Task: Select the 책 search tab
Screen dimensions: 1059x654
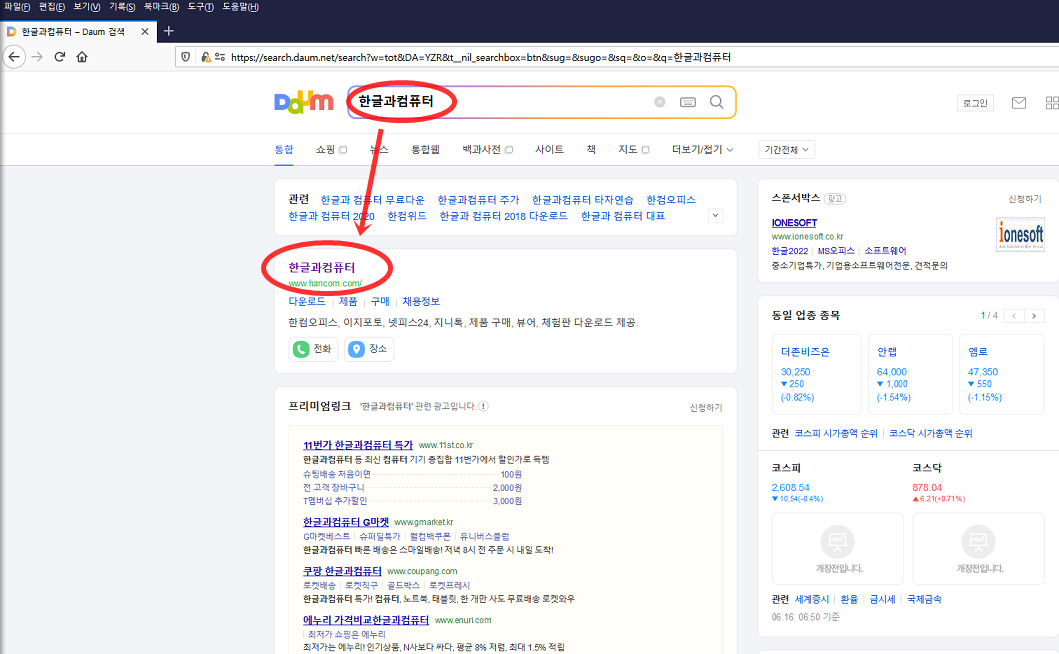Action: pyautogui.click(x=591, y=150)
